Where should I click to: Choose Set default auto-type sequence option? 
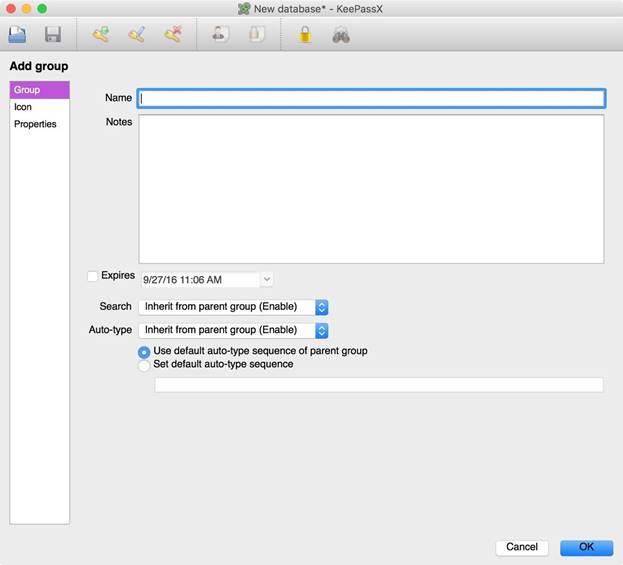pyautogui.click(x=144, y=366)
